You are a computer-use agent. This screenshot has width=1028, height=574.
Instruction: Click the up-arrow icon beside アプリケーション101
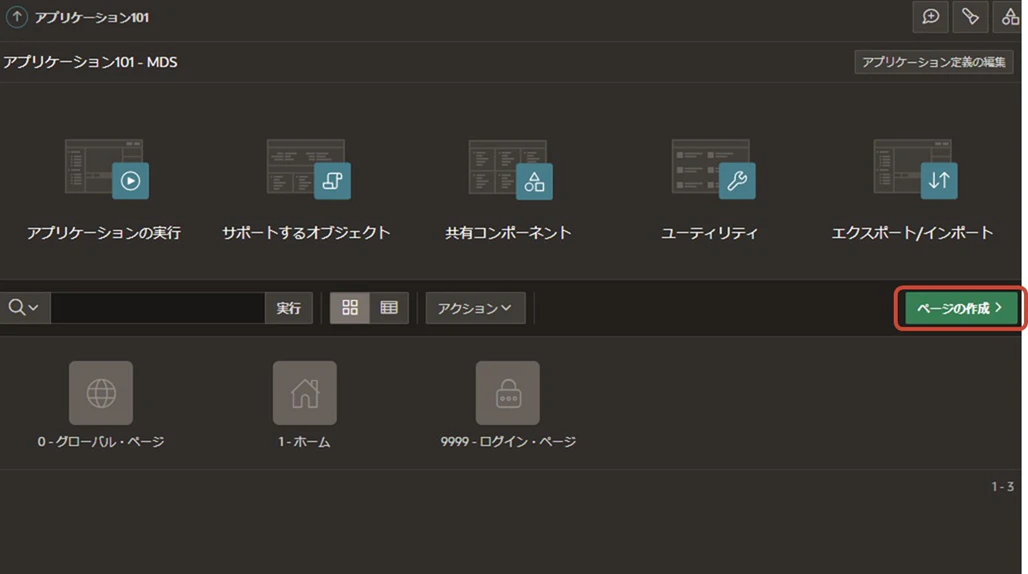tap(16, 17)
